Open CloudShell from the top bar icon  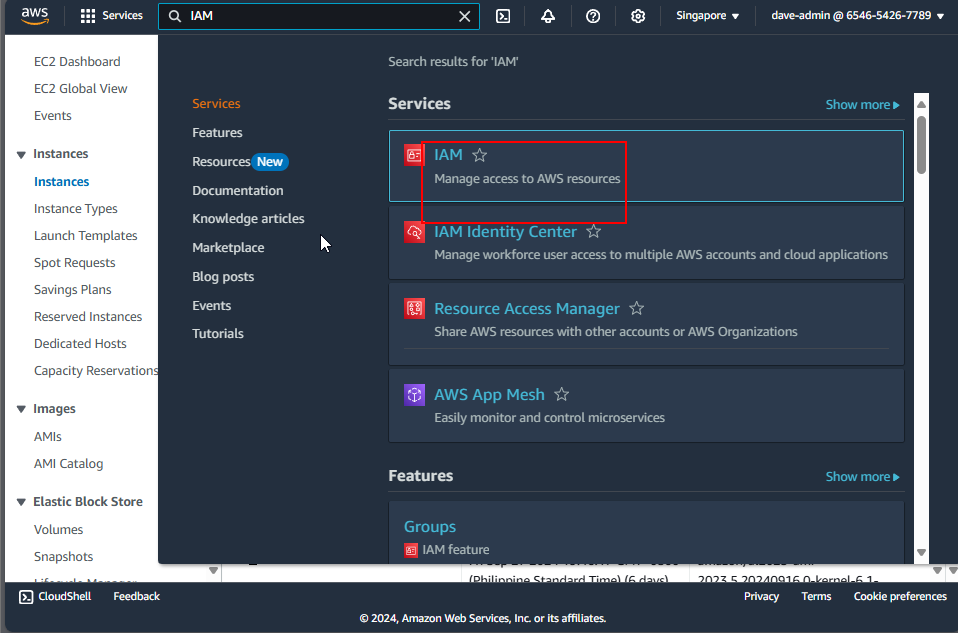504,16
